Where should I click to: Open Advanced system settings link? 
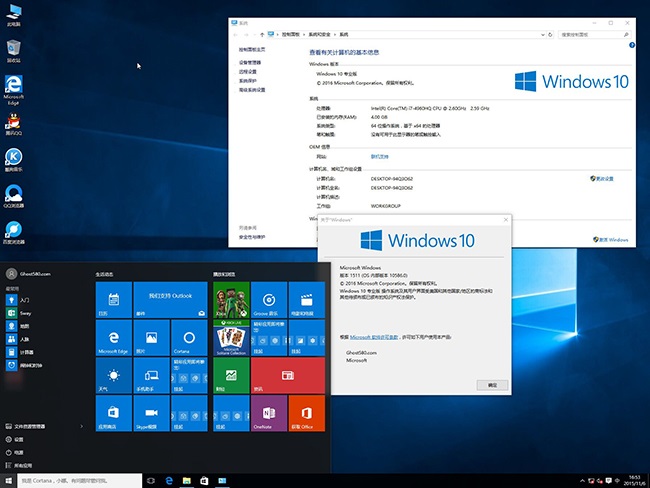point(252,90)
